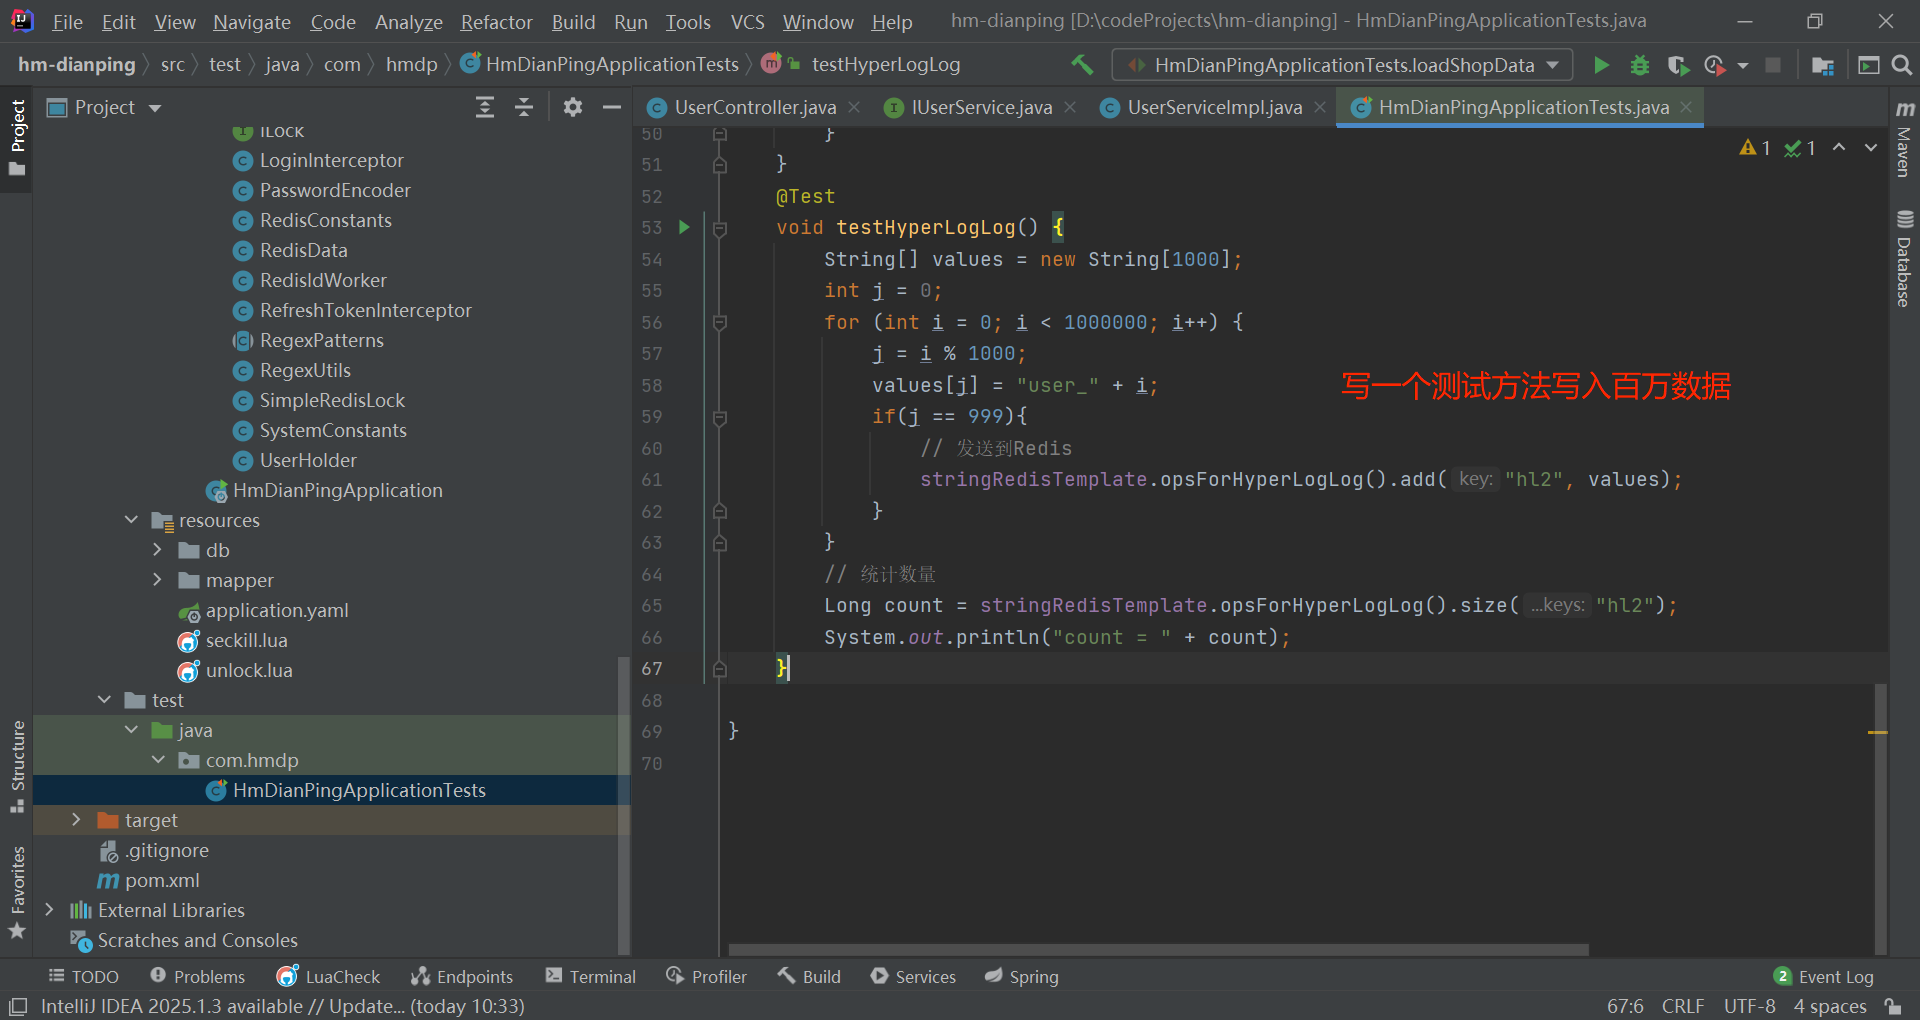The width and height of the screenshot is (1921, 1020).
Task: Run loadShopData with the green play button
Action: click(x=1601, y=65)
